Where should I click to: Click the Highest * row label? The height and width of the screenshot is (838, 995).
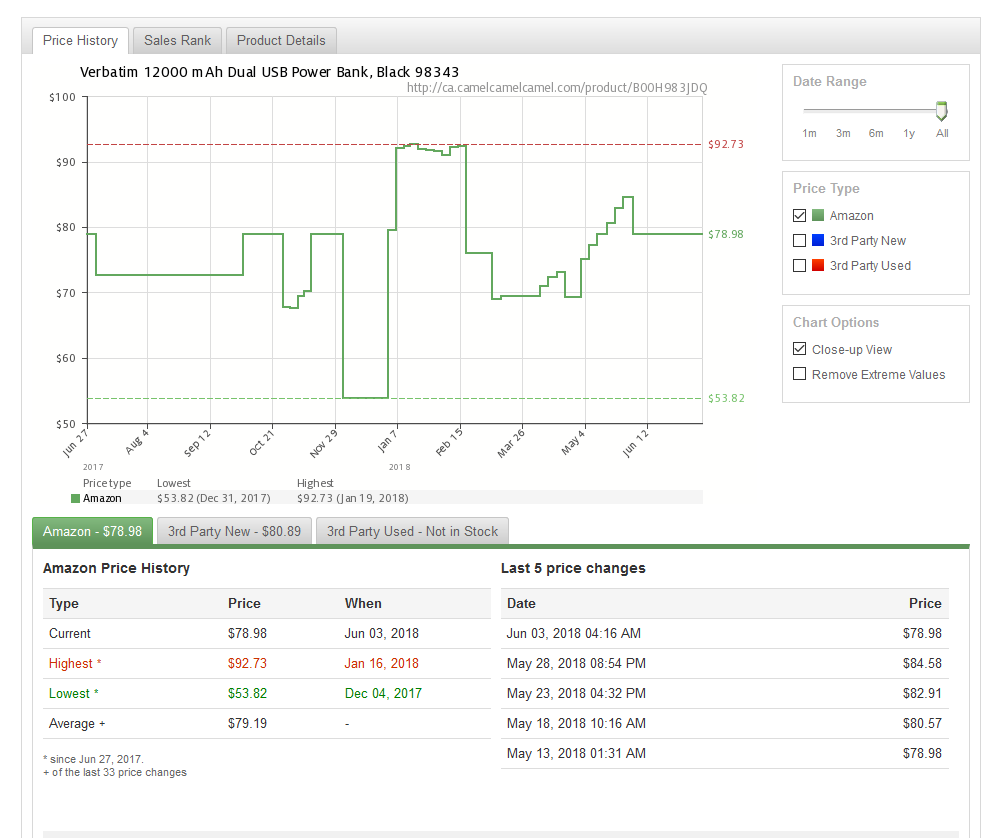tap(75, 664)
